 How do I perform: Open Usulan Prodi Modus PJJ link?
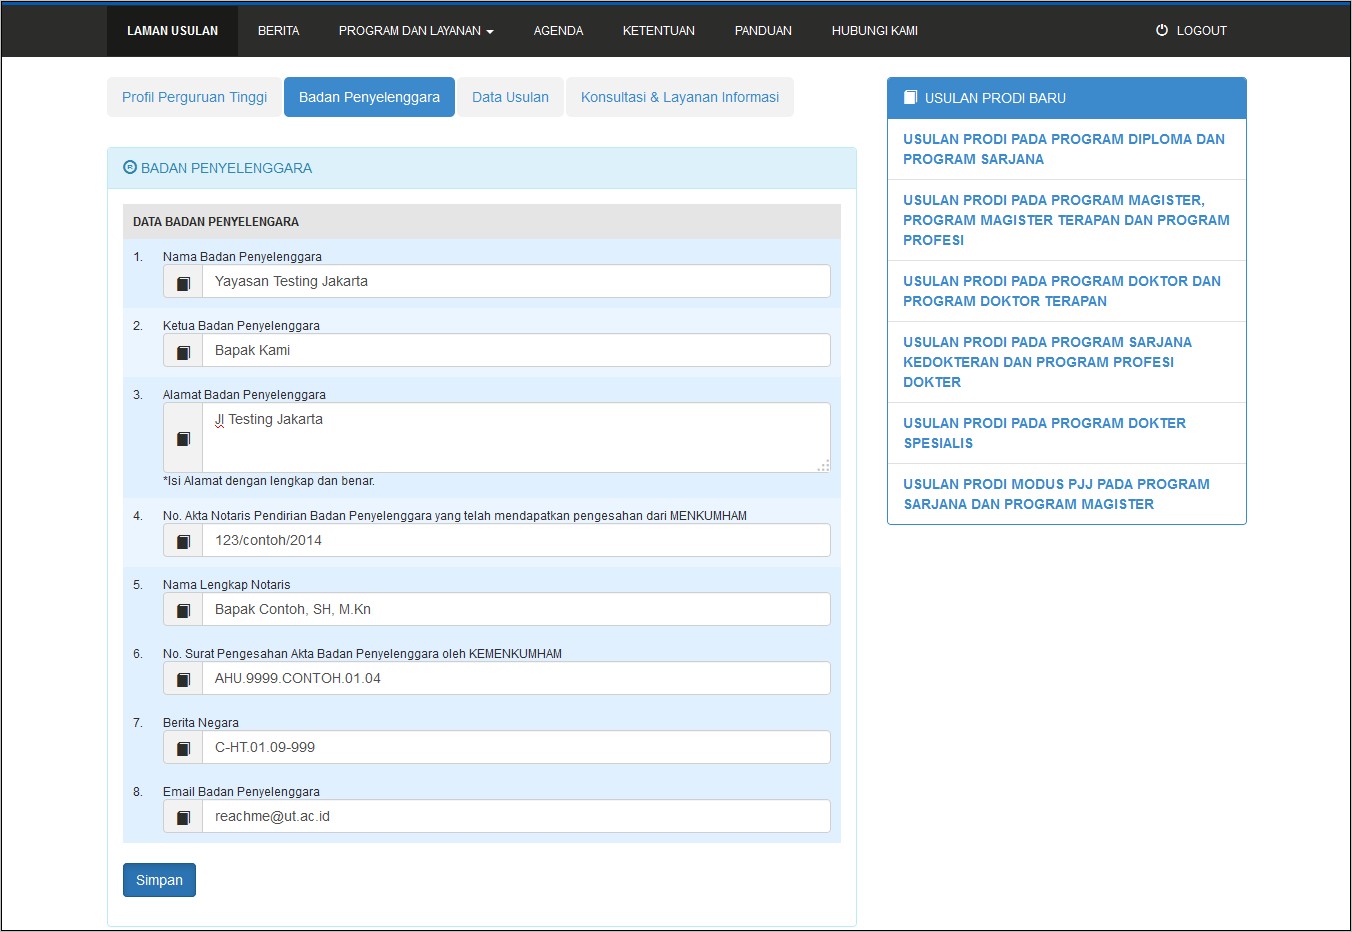point(1066,494)
